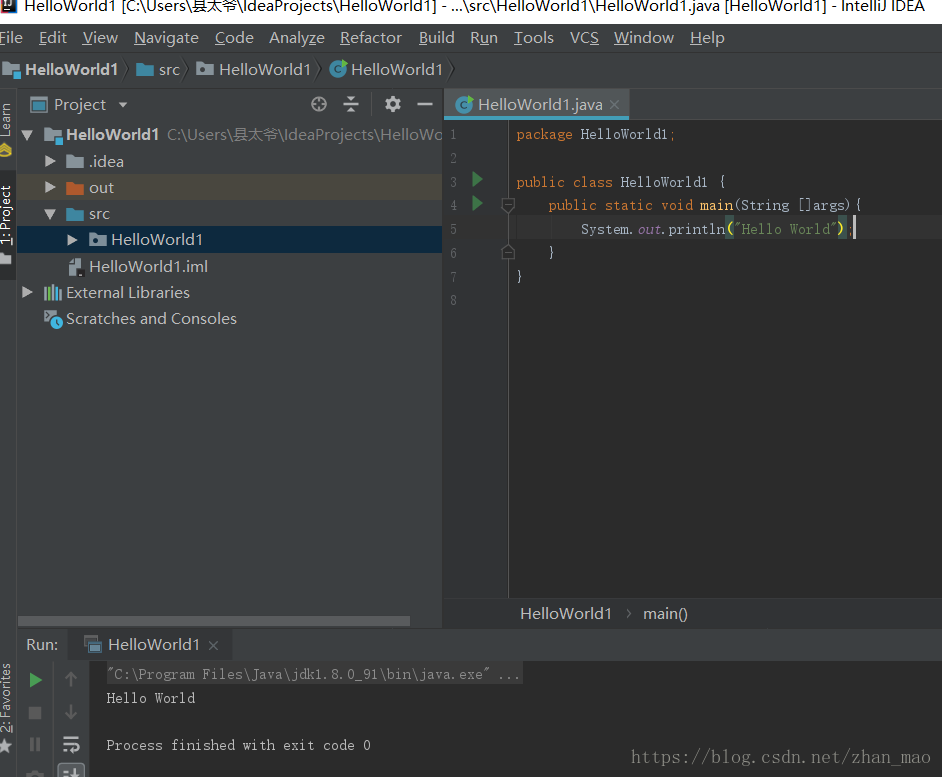Click scroll to end icon in Run console

click(x=71, y=771)
